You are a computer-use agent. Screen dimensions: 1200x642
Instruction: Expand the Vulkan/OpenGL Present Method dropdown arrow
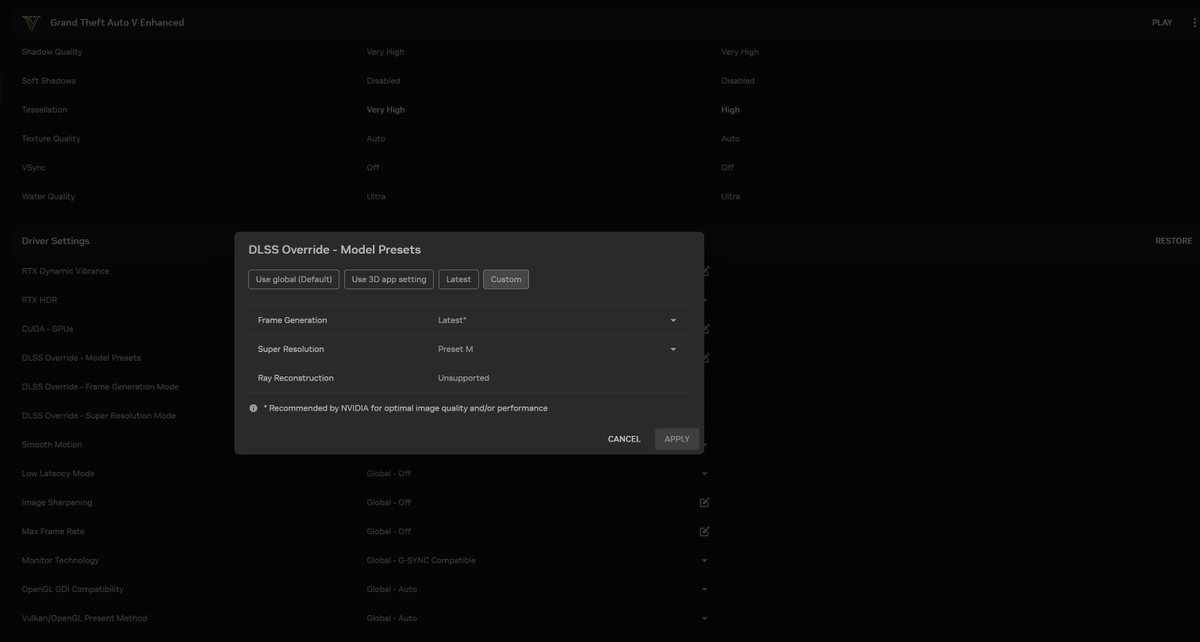click(704, 618)
